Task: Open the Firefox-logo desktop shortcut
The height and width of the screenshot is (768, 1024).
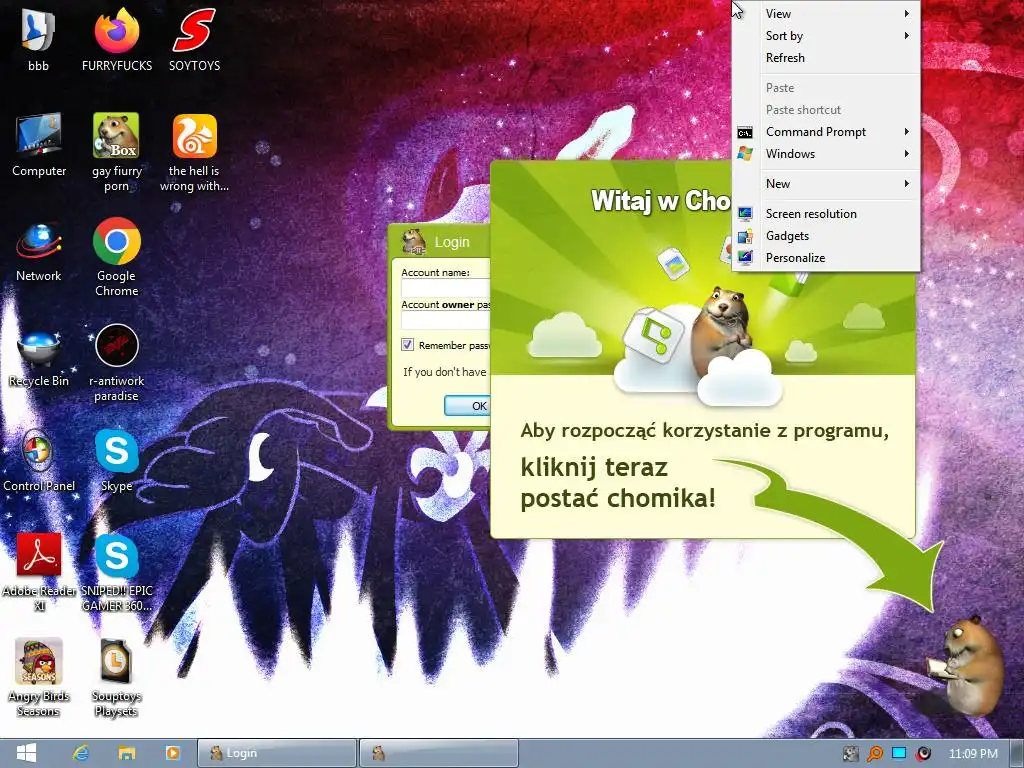Action: point(117,39)
